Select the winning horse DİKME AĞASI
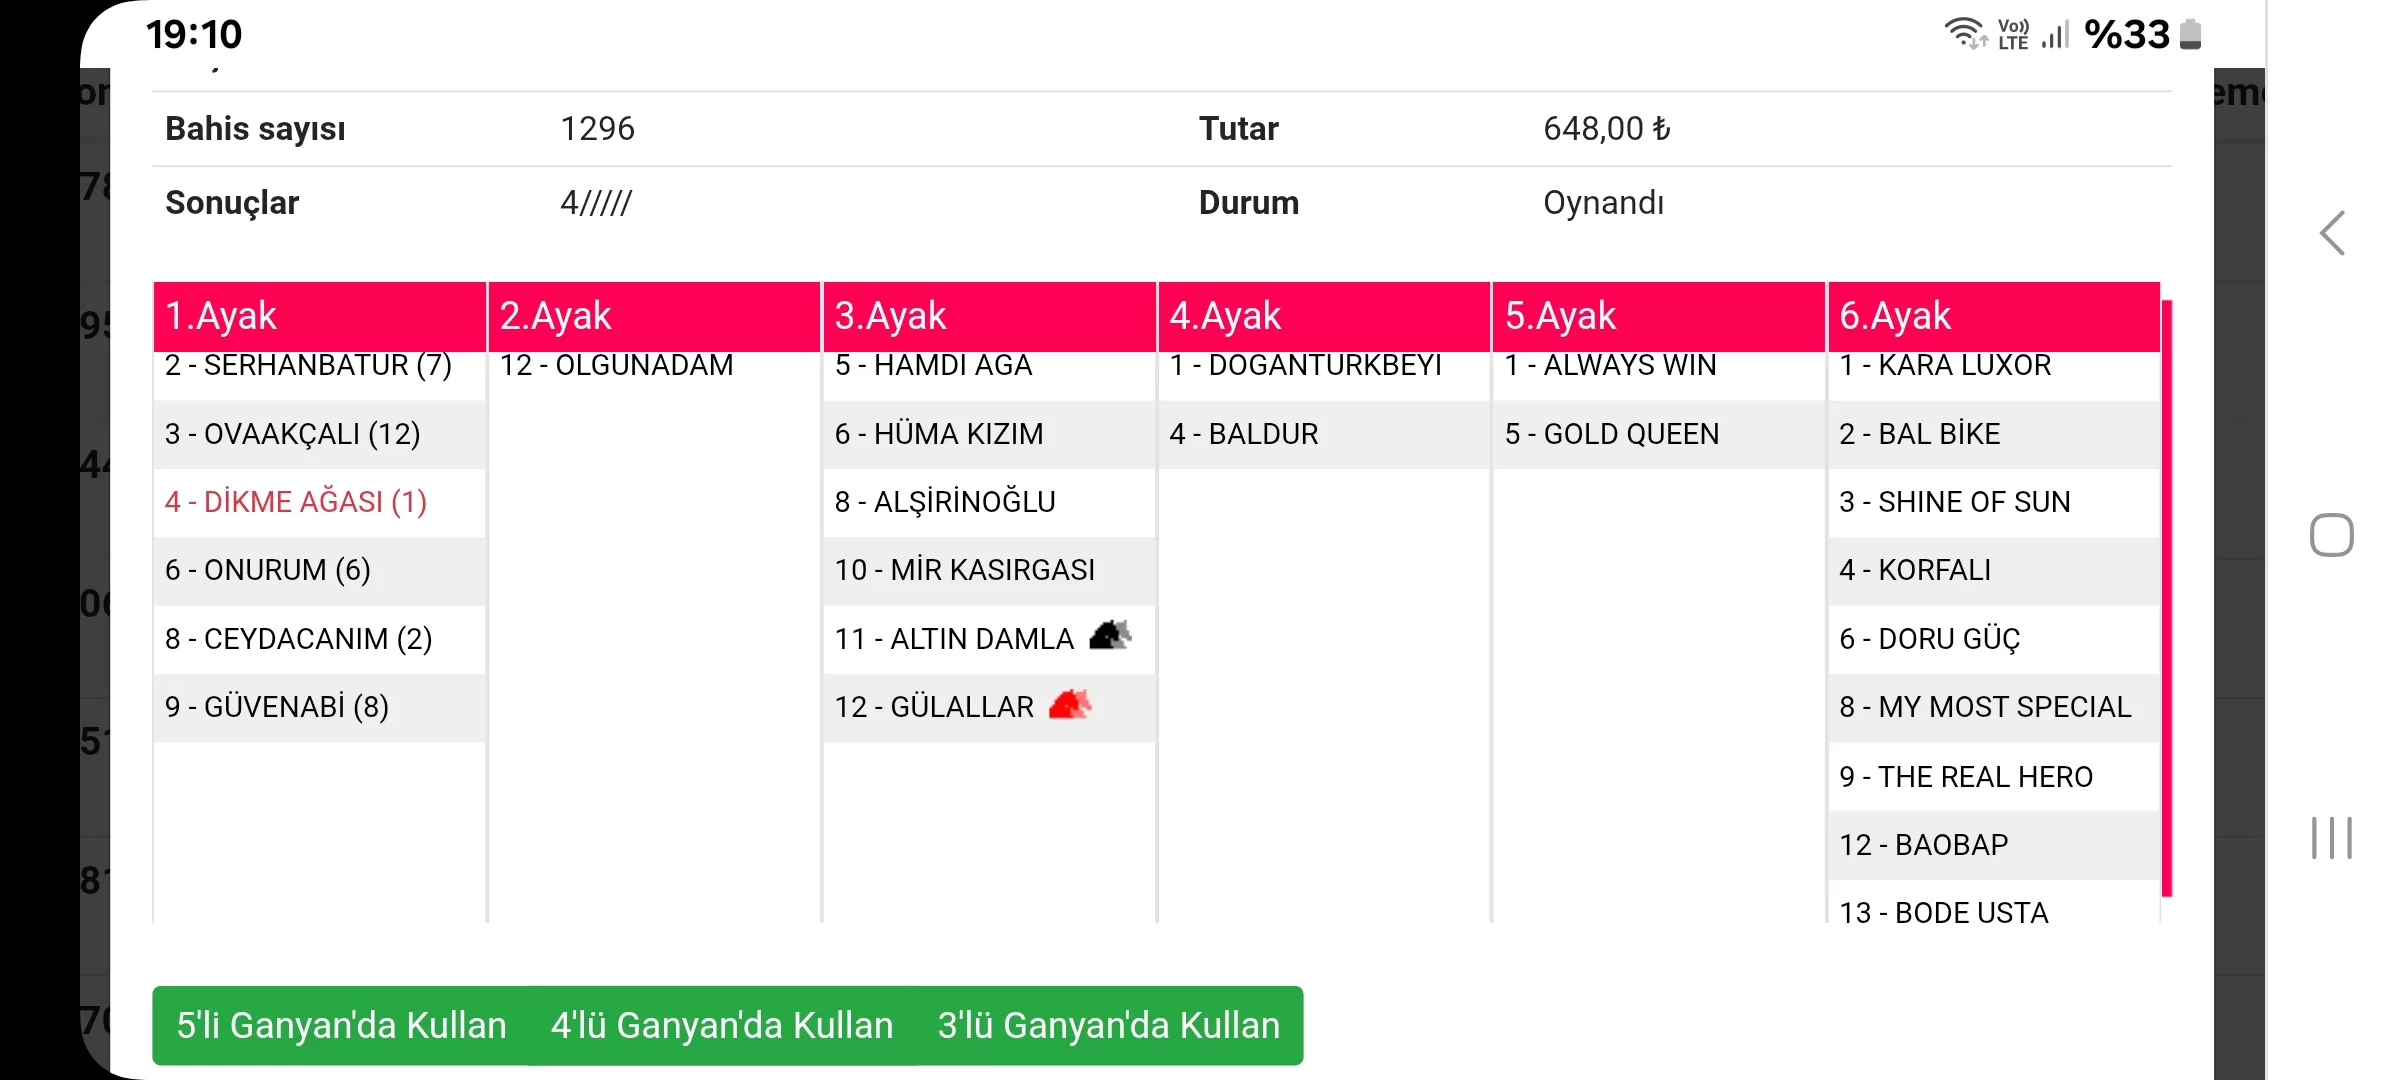 pos(296,502)
